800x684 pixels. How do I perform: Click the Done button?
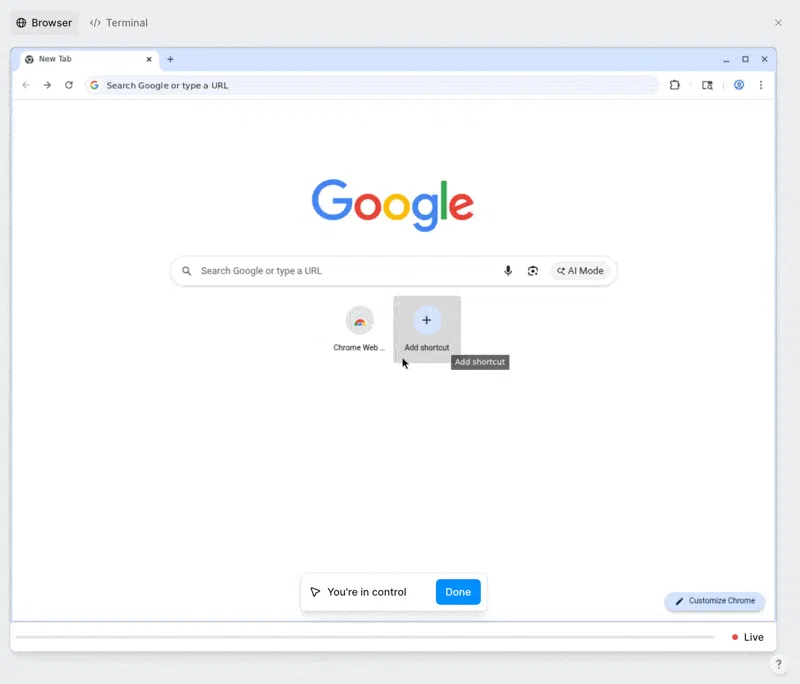[458, 591]
